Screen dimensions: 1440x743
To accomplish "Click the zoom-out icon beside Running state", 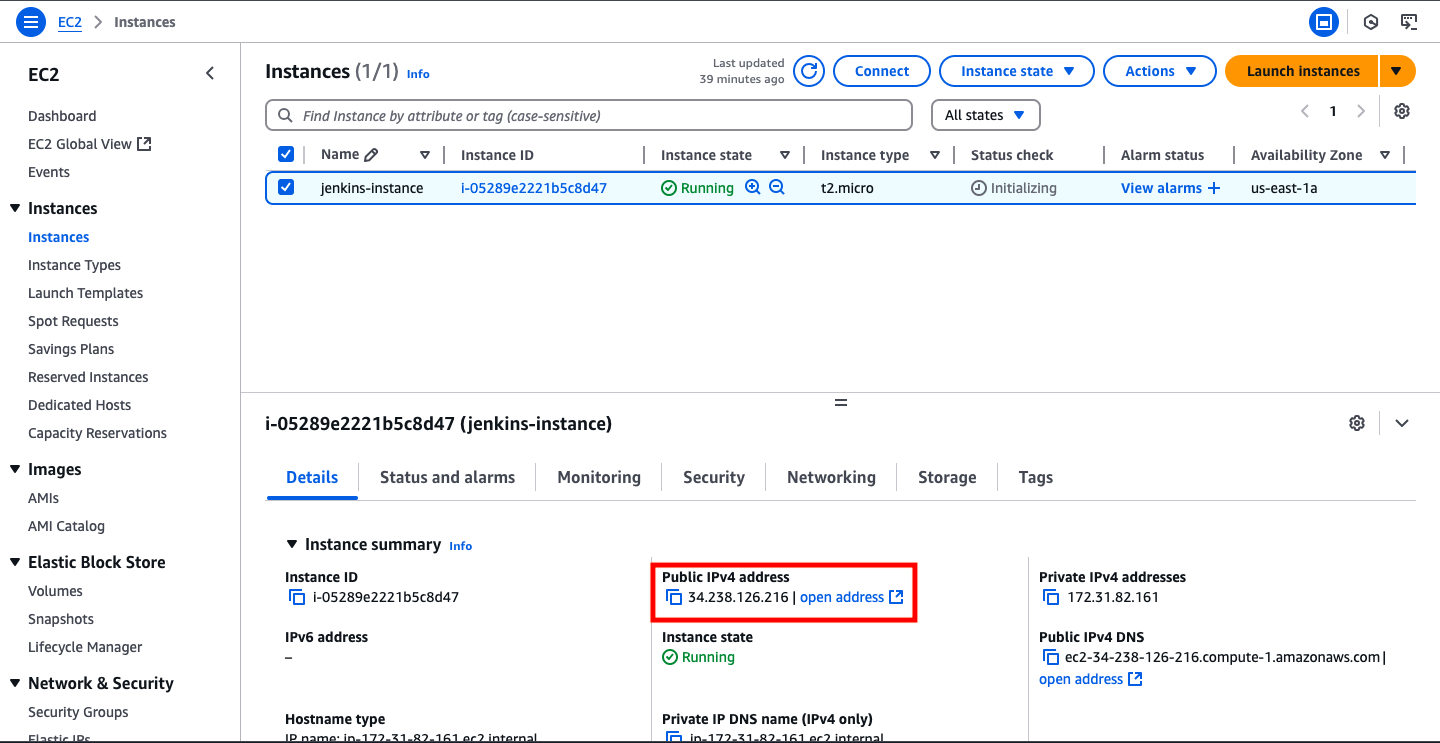I will tap(777, 187).
